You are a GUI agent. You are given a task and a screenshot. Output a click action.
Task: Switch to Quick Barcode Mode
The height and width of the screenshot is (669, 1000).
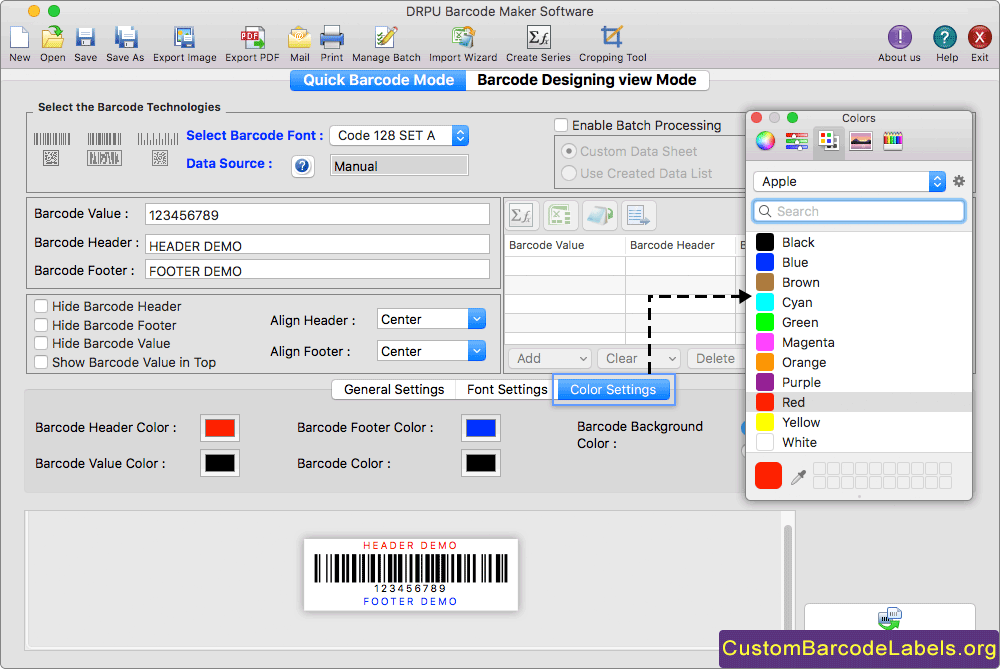click(378, 80)
